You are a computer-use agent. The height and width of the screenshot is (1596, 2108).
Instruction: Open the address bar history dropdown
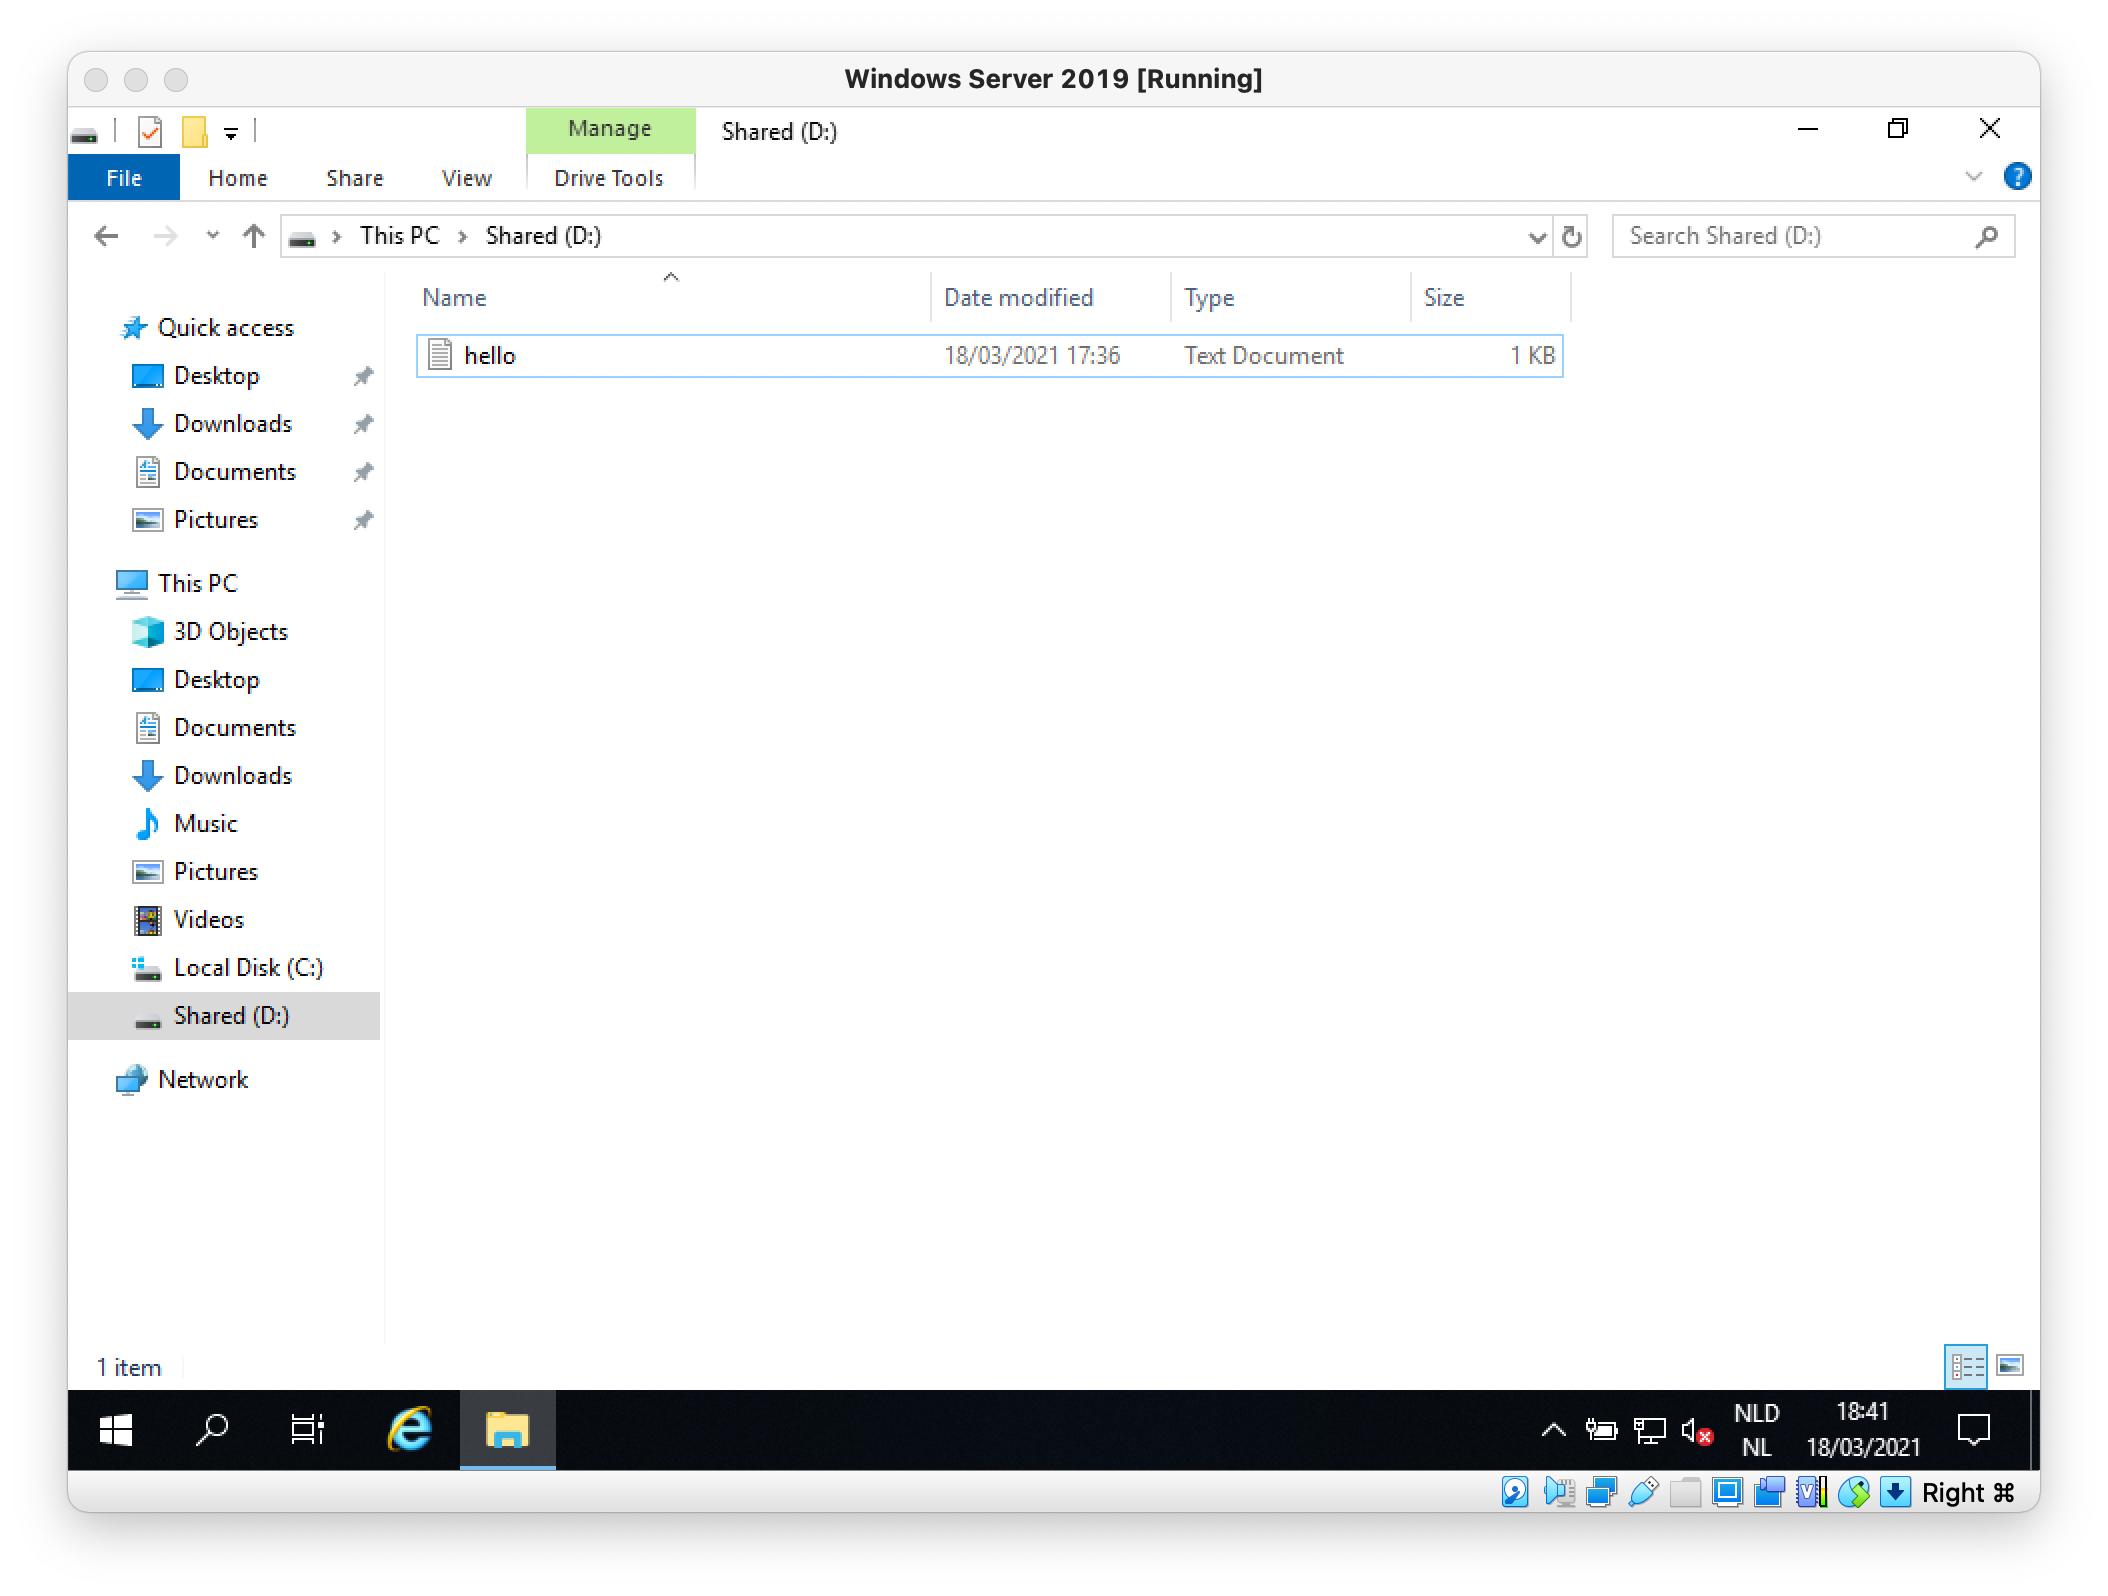pyautogui.click(x=1537, y=237)
